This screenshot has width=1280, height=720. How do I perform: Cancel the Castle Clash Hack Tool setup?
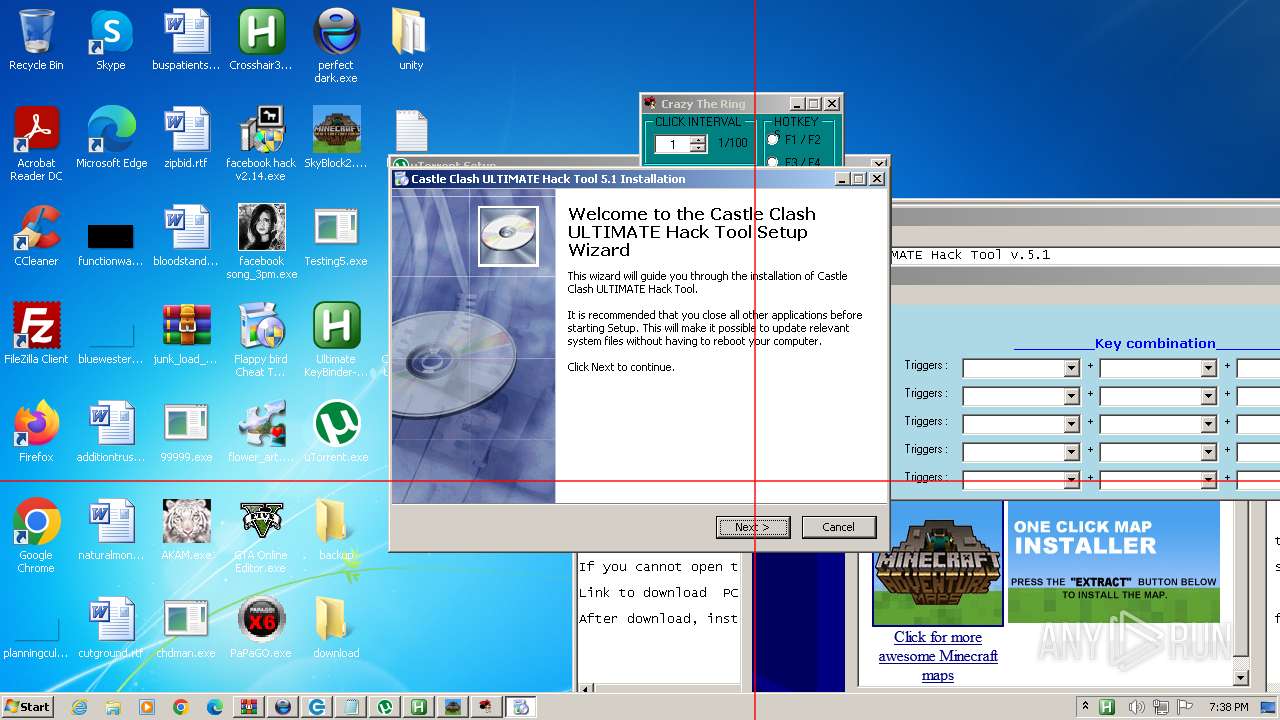click(x=839, y=527)
